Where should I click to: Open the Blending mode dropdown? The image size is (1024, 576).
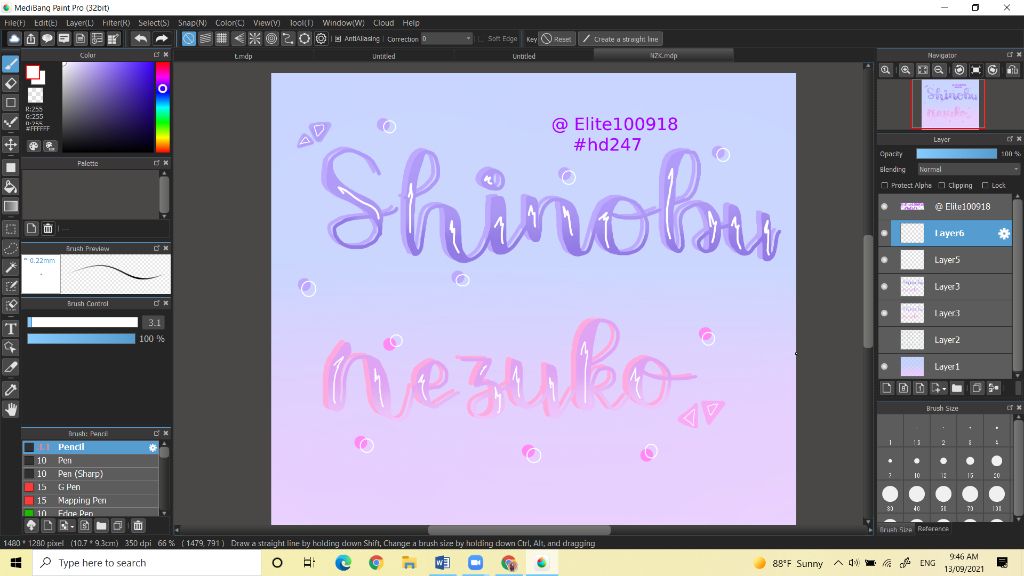pos(968,169)
